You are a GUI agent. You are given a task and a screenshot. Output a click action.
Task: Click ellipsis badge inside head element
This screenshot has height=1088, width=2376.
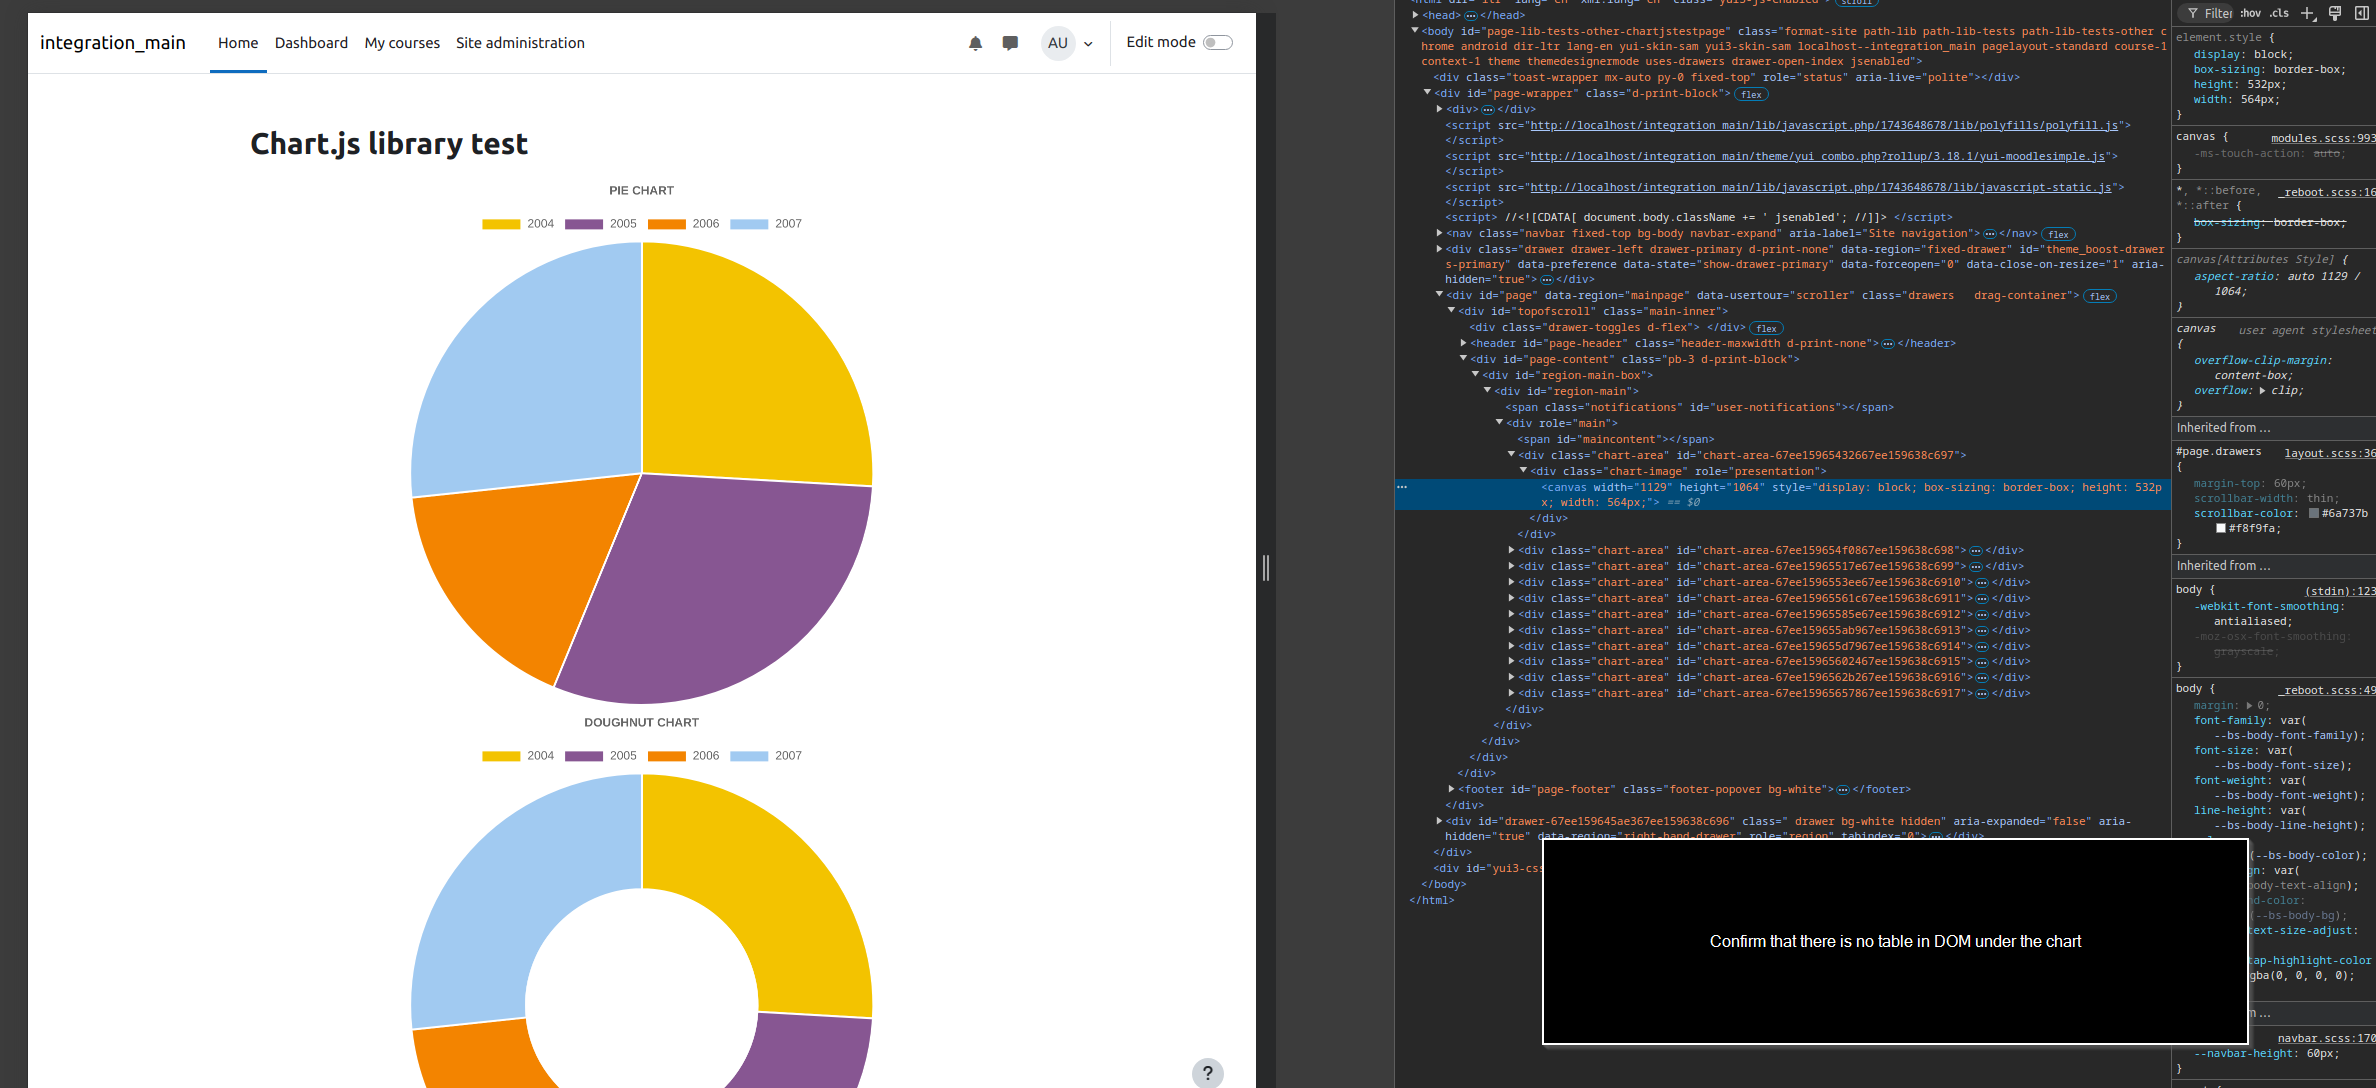[1470, 16]
